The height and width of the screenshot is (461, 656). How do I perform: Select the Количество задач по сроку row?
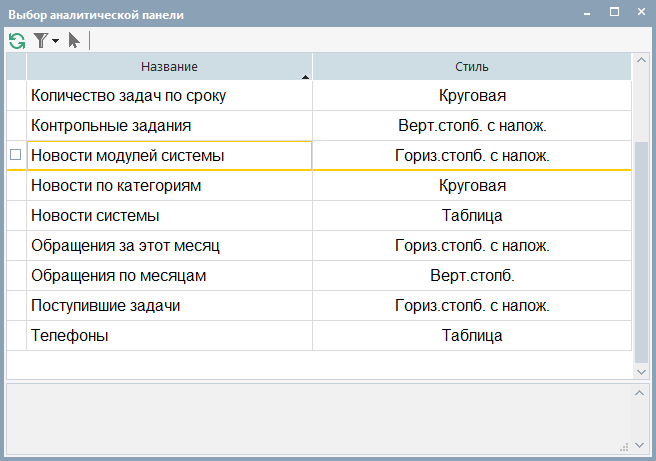tap(318, 96)
